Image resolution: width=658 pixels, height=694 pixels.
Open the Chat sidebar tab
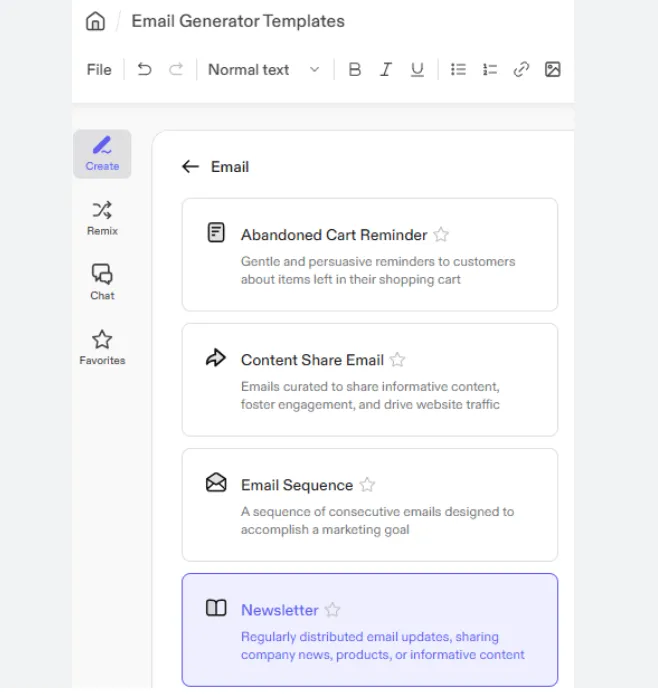(102, 283)
